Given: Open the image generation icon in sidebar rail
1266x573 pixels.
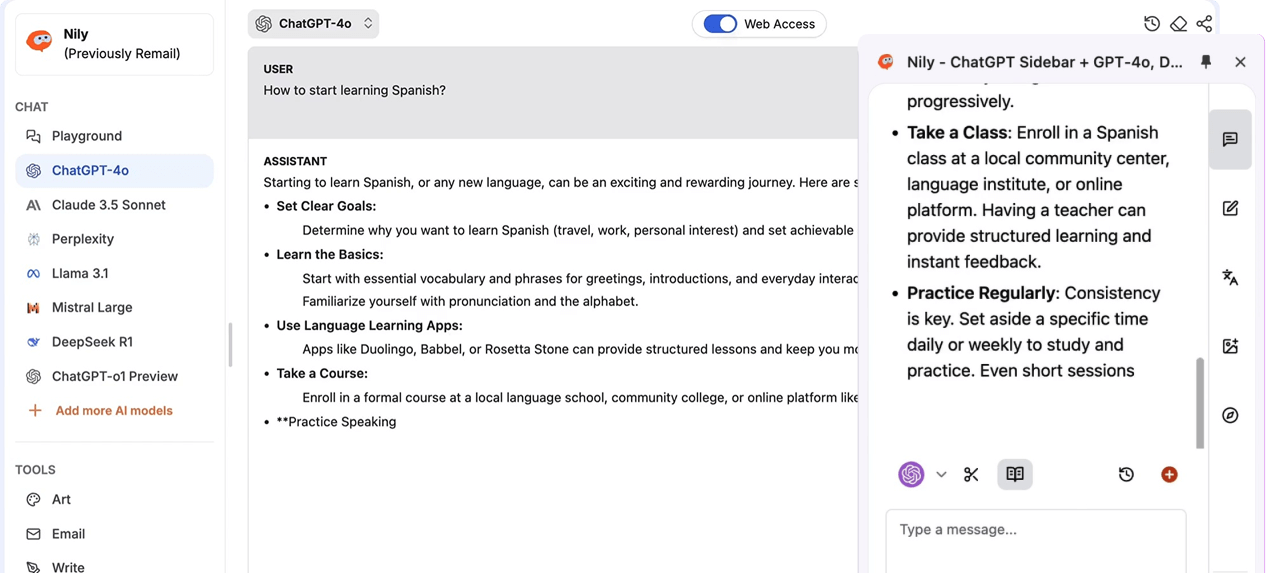Looking at the screenshot, I should [1230, 346].
